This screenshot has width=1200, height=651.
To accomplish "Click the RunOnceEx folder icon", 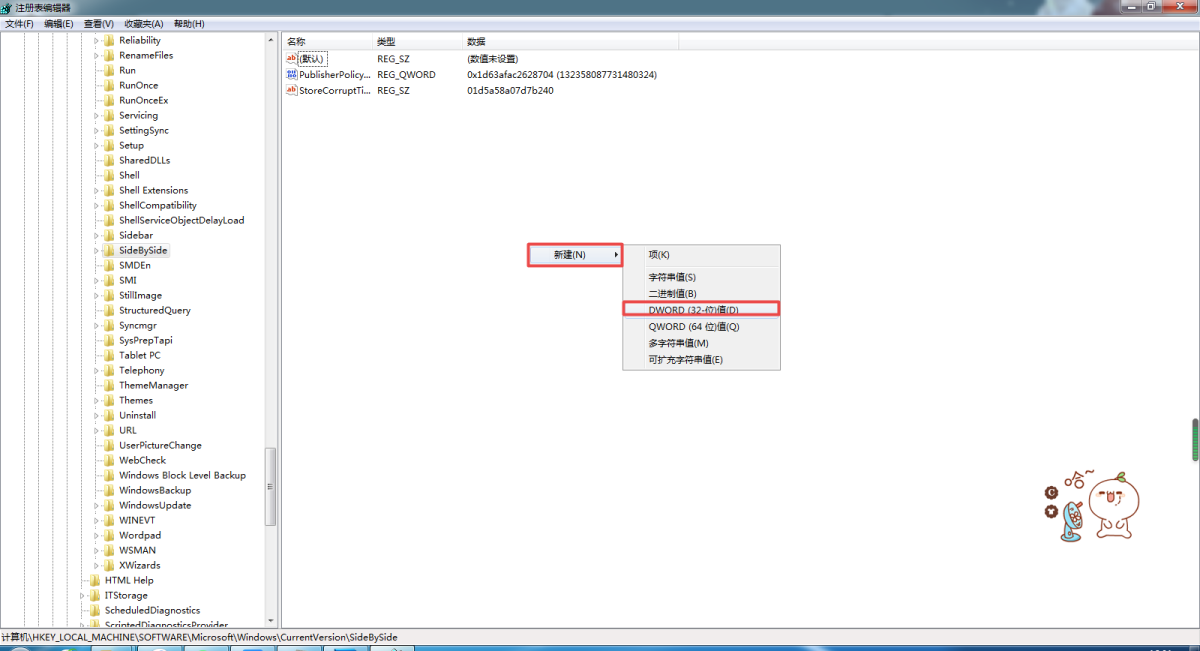I will click(110, 101).
